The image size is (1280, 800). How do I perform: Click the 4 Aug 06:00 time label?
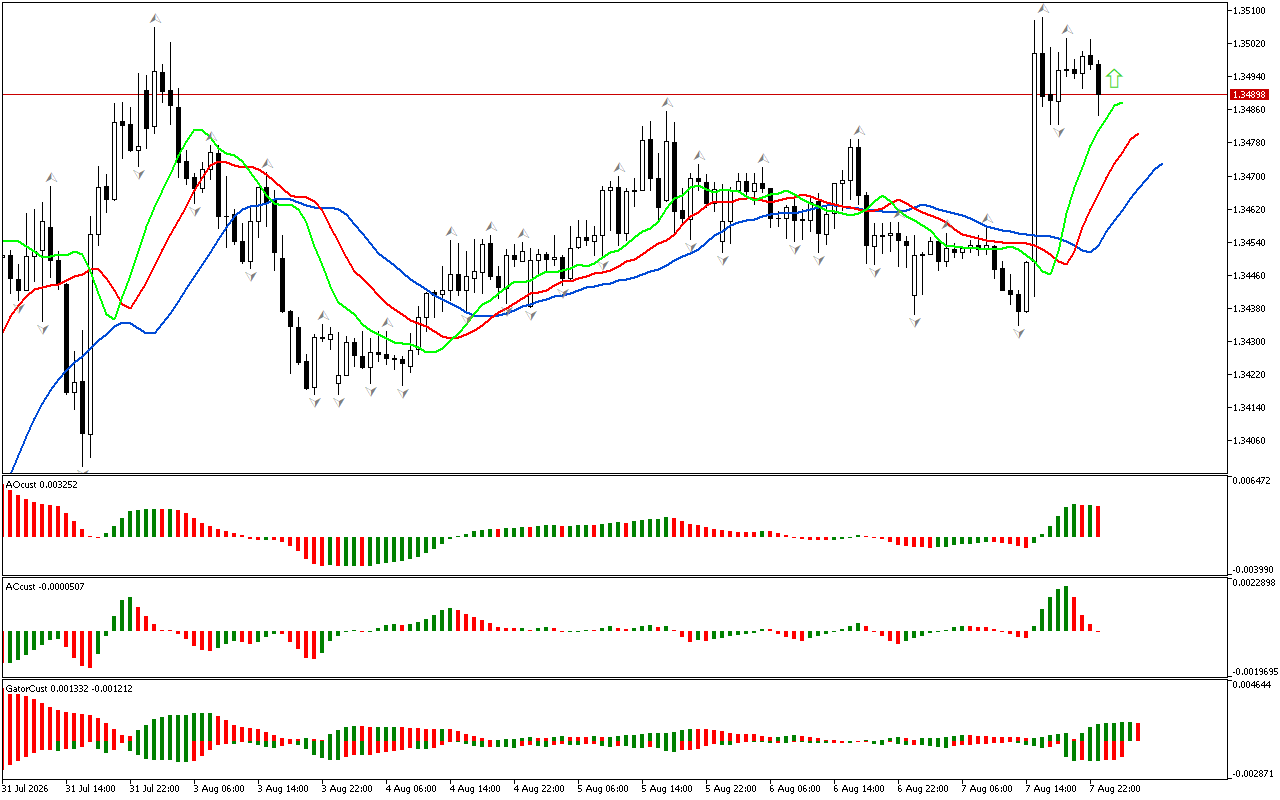pos(410,788)
